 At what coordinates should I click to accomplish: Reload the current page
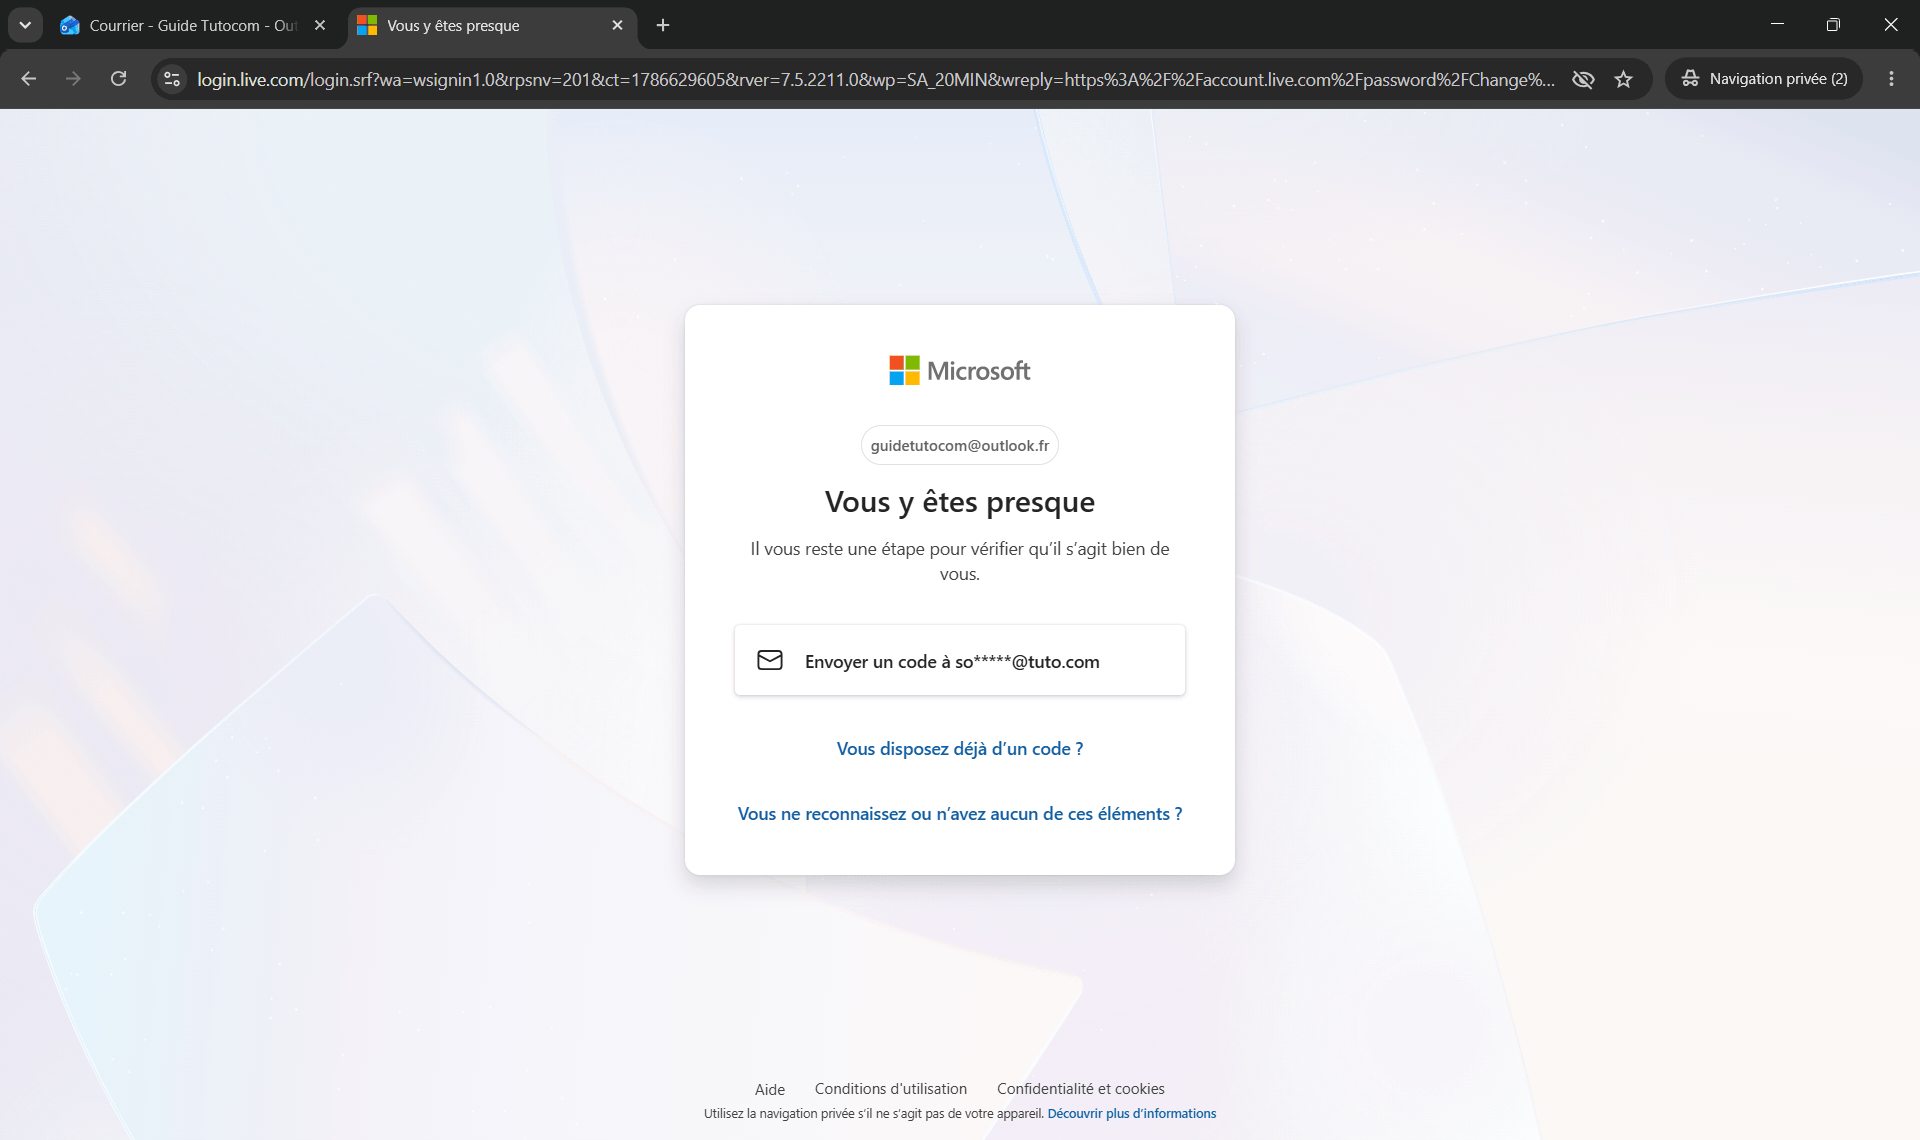pyautogui.click(x=118, y=79)
